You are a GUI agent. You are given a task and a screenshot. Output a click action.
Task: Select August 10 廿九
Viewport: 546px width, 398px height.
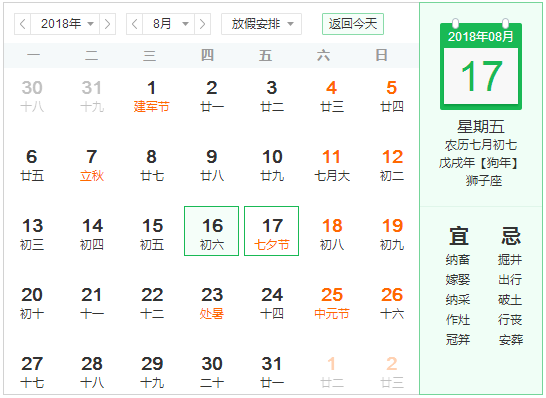click(x=272, y=165)
